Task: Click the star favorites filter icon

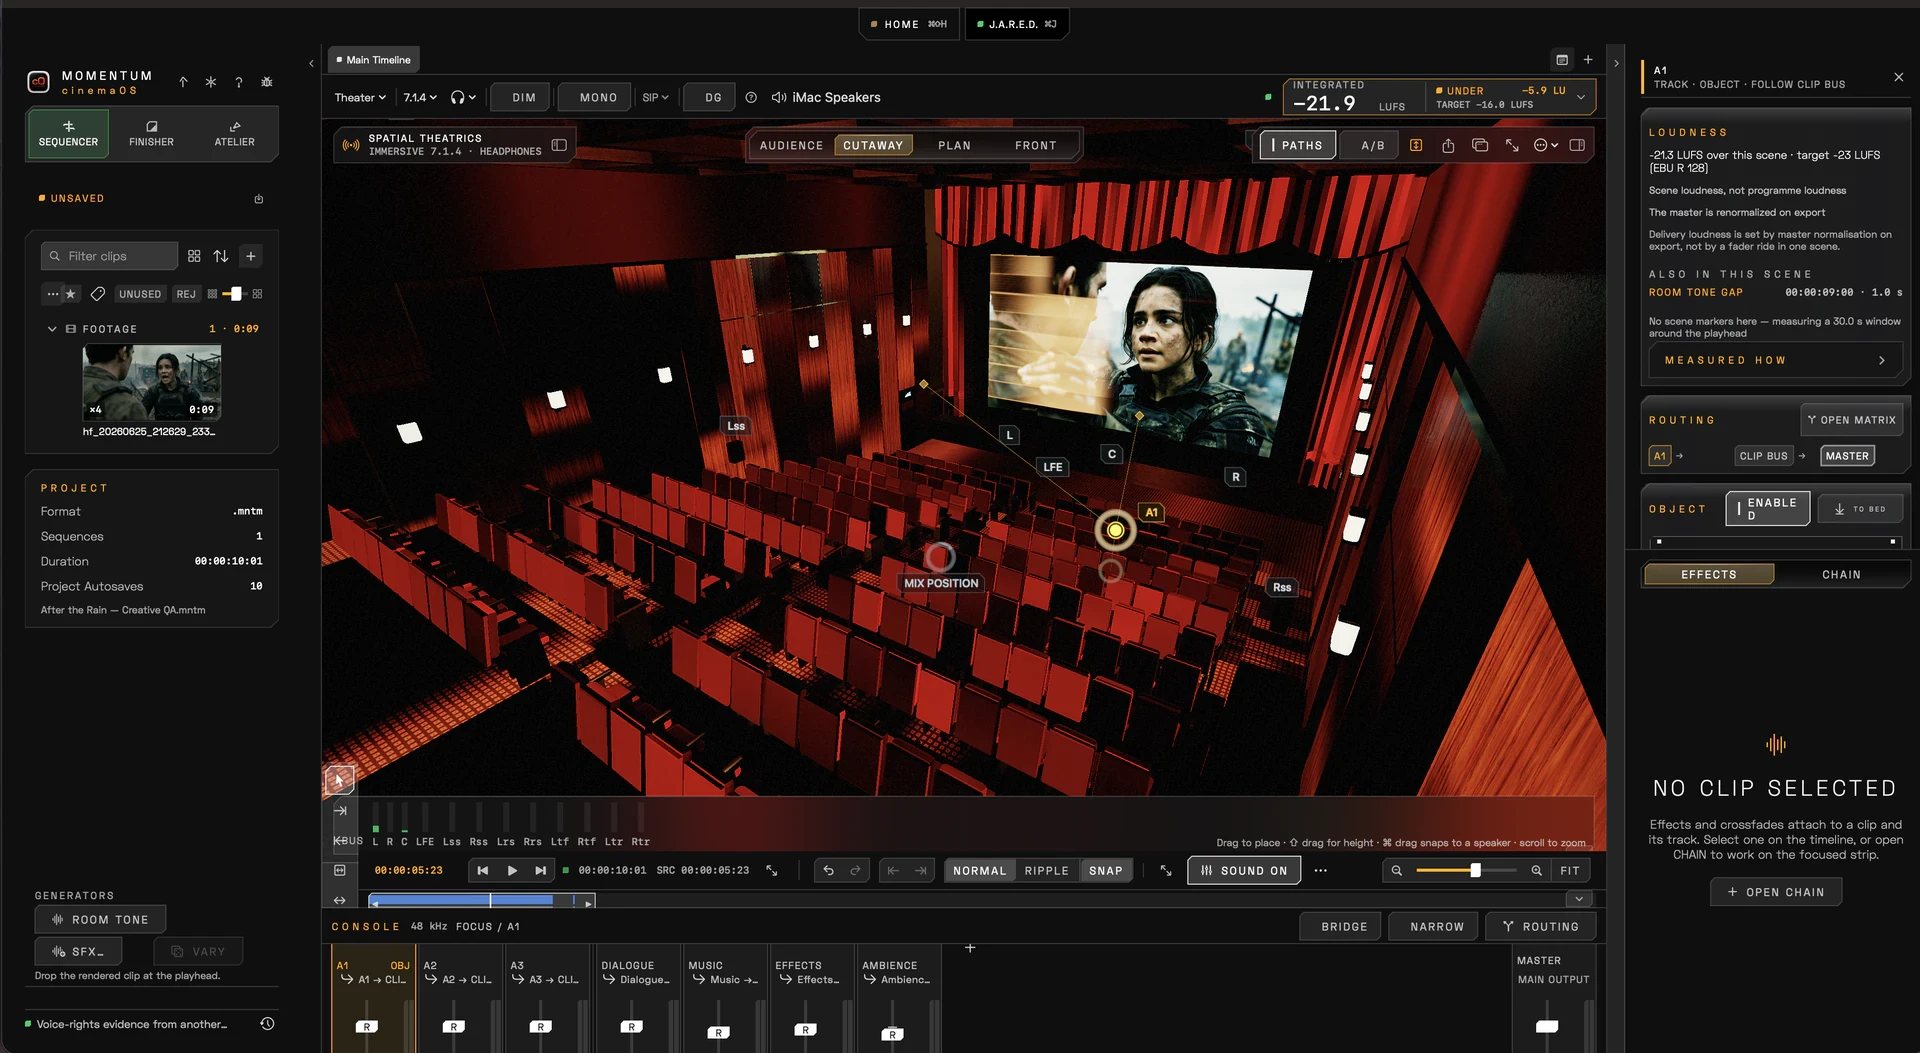Action: click(70, 294)
